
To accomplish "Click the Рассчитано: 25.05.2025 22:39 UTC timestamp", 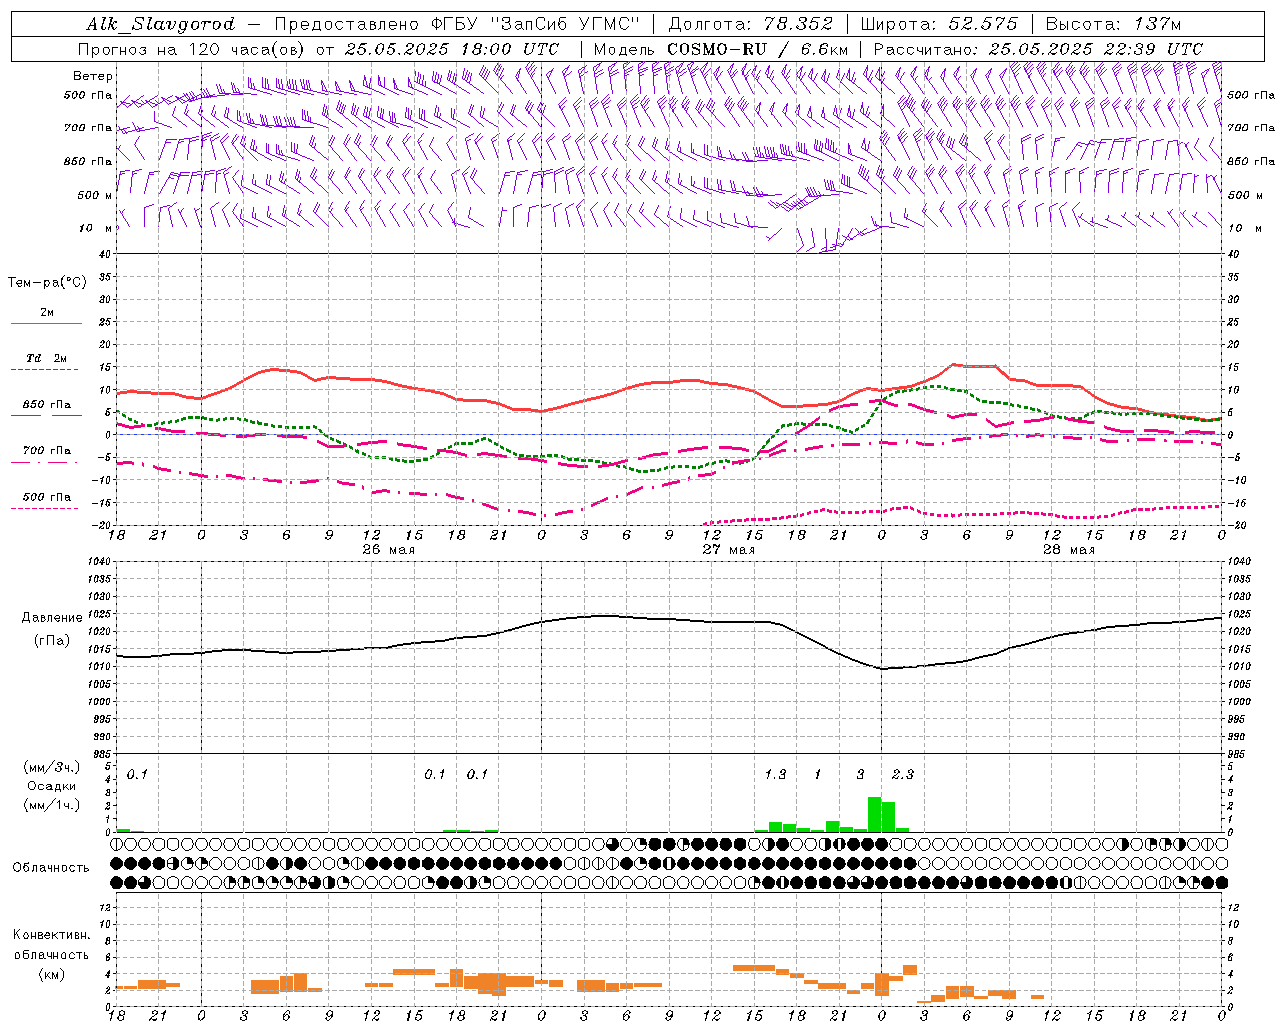I will pos(1038,49).
